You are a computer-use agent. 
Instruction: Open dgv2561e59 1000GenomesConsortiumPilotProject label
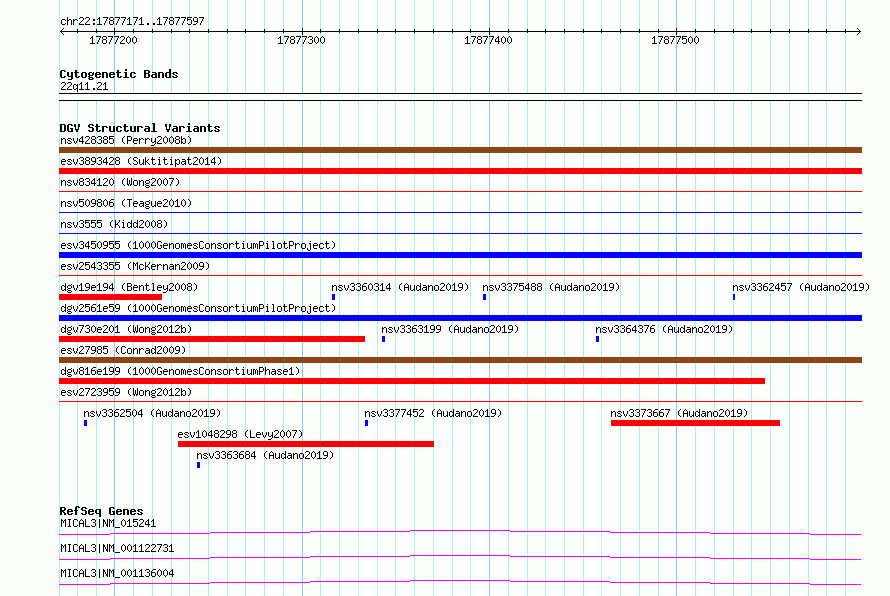pyautogui.click(x=198, y=308)
